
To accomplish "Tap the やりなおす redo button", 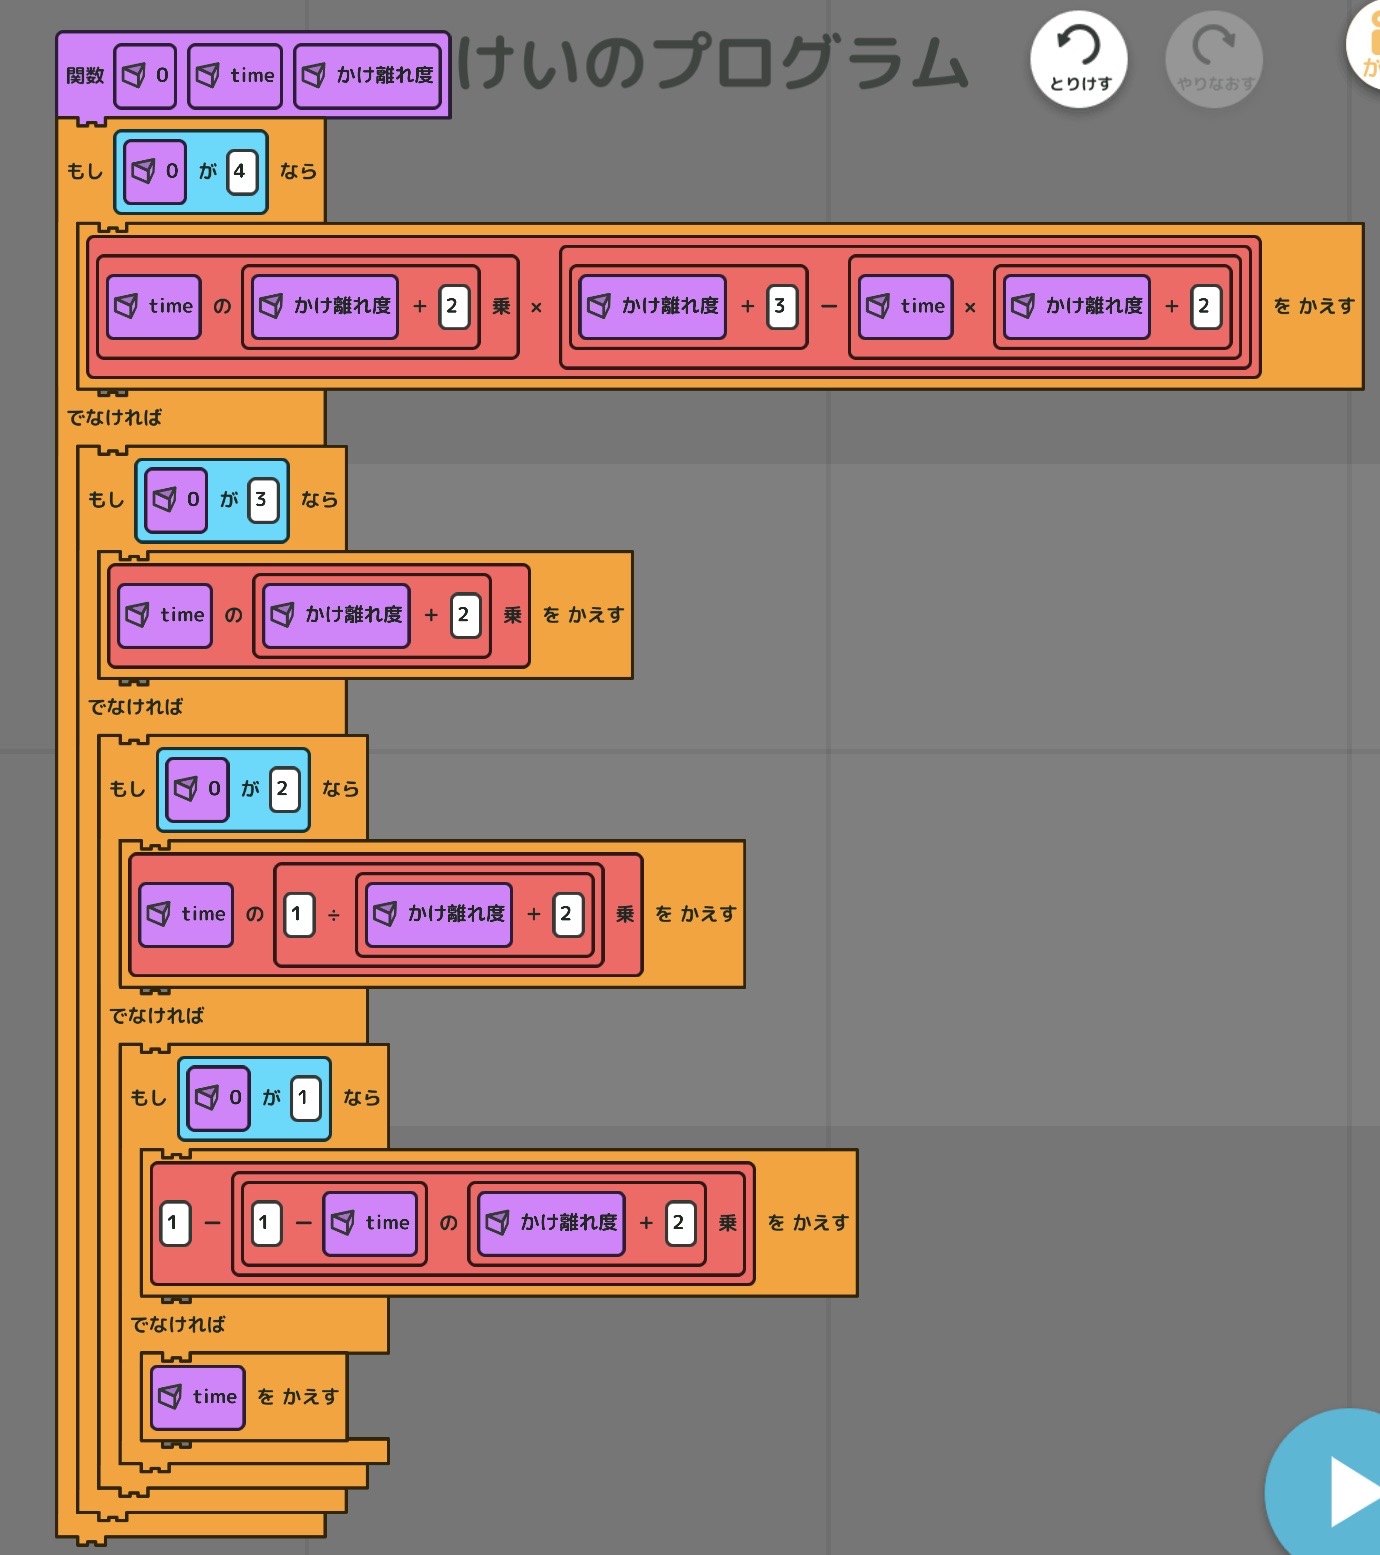I will click(x=1214, y=60).
